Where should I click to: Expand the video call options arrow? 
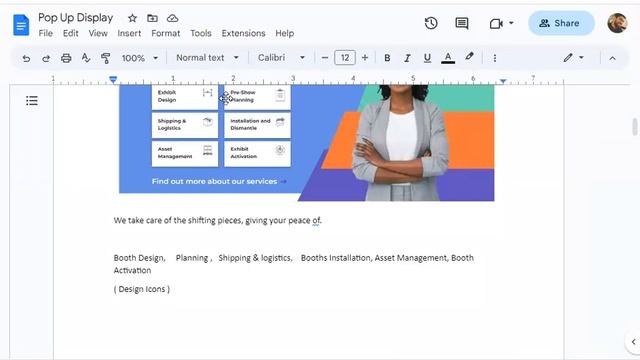[x=511, y=23]
